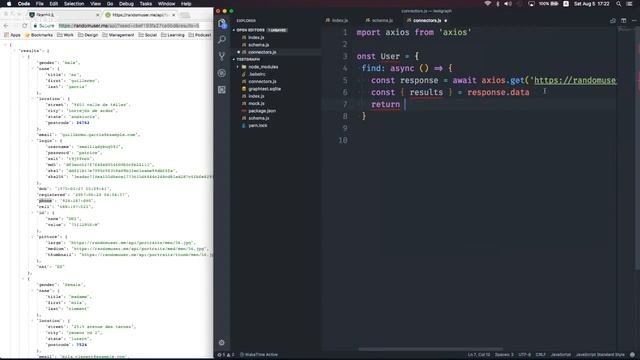
Task: Open the Social bookmarks folder
Action: pyautogui.click(x=148, y=35)
